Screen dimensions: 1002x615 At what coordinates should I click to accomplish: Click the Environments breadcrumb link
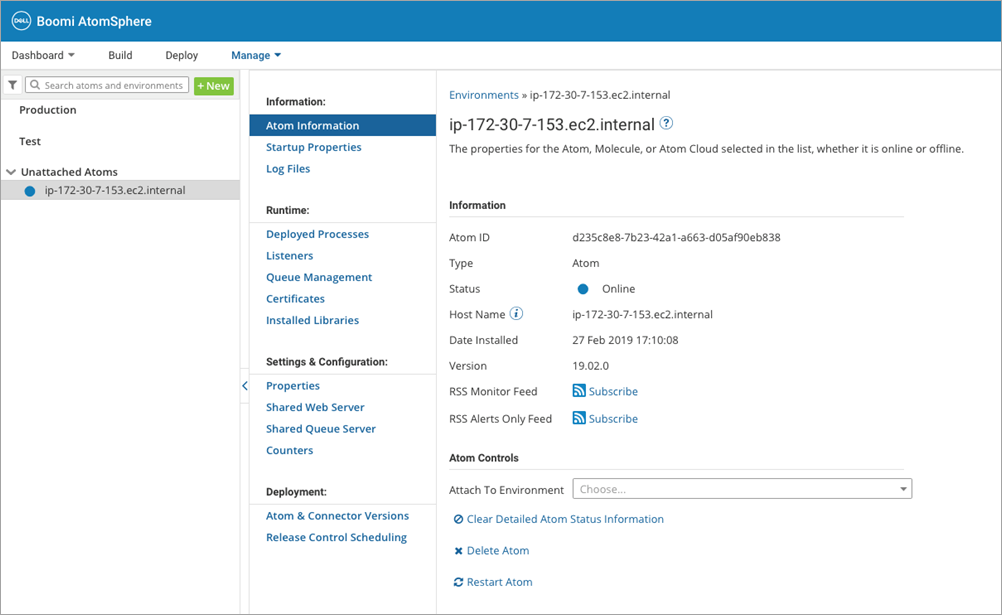tap(484, 95)
